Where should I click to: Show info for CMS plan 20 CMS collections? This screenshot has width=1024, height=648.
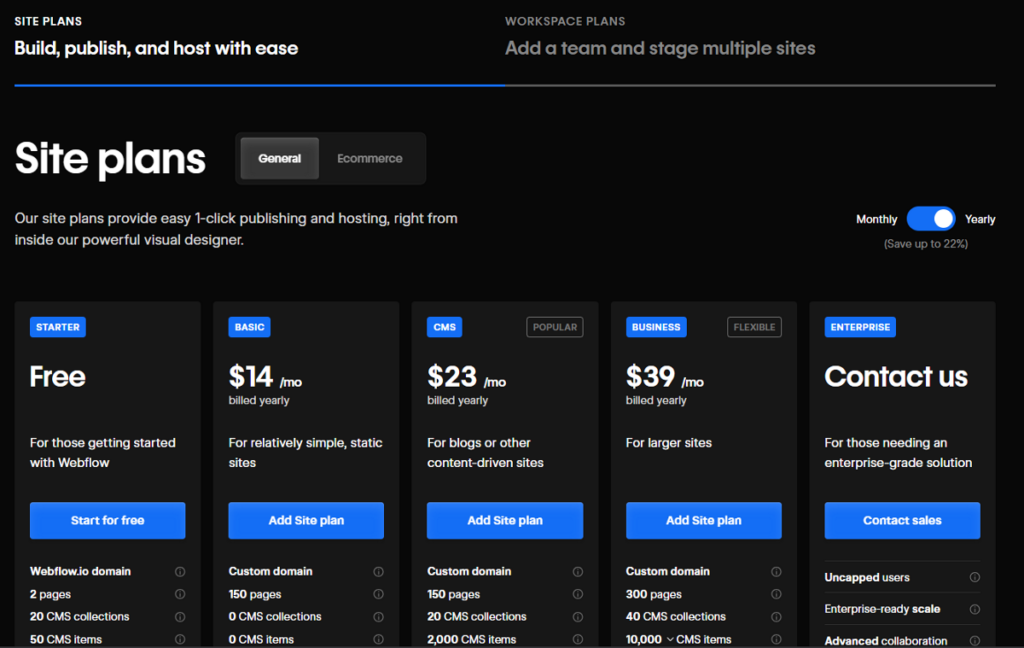577,617
